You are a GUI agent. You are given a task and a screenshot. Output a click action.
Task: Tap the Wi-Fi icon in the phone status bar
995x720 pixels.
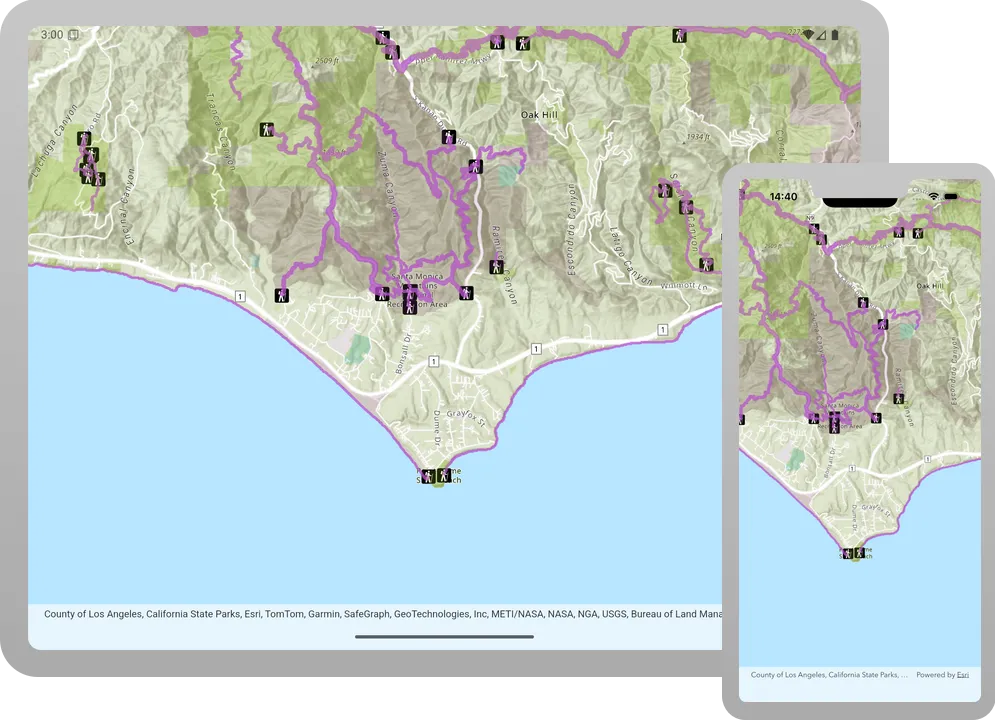[x=933, y=197]
